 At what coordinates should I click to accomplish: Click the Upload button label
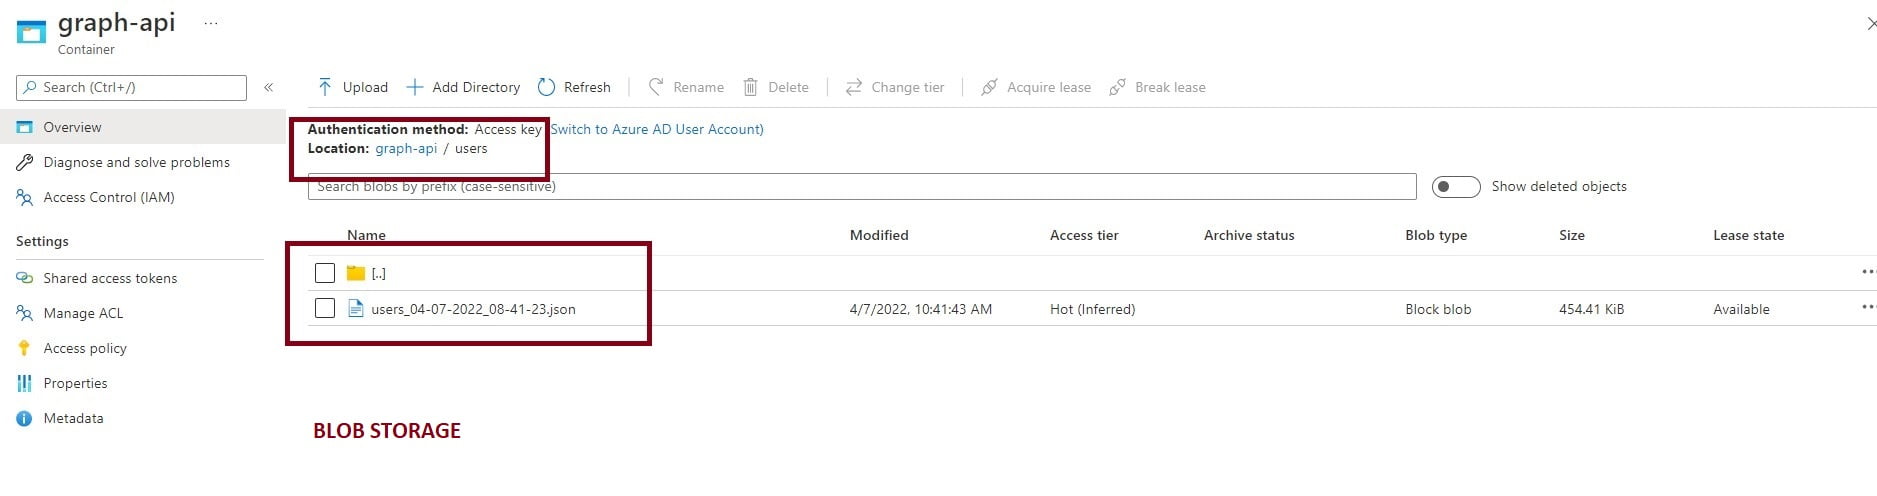click(x=365, y=87)
